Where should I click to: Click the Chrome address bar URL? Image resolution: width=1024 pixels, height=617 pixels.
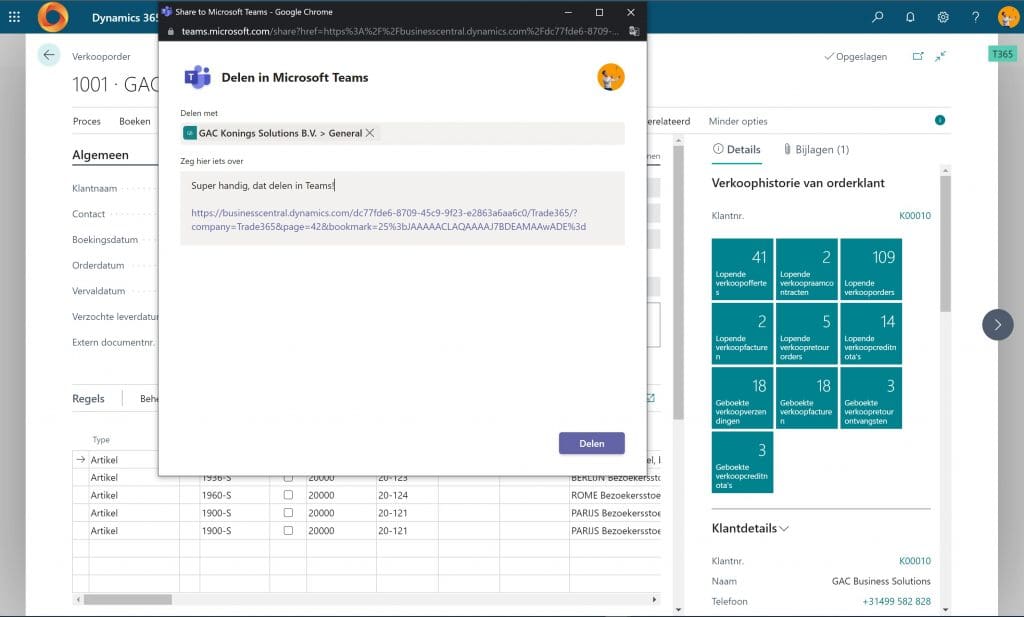pyautogui.click(x=400, y=31)
